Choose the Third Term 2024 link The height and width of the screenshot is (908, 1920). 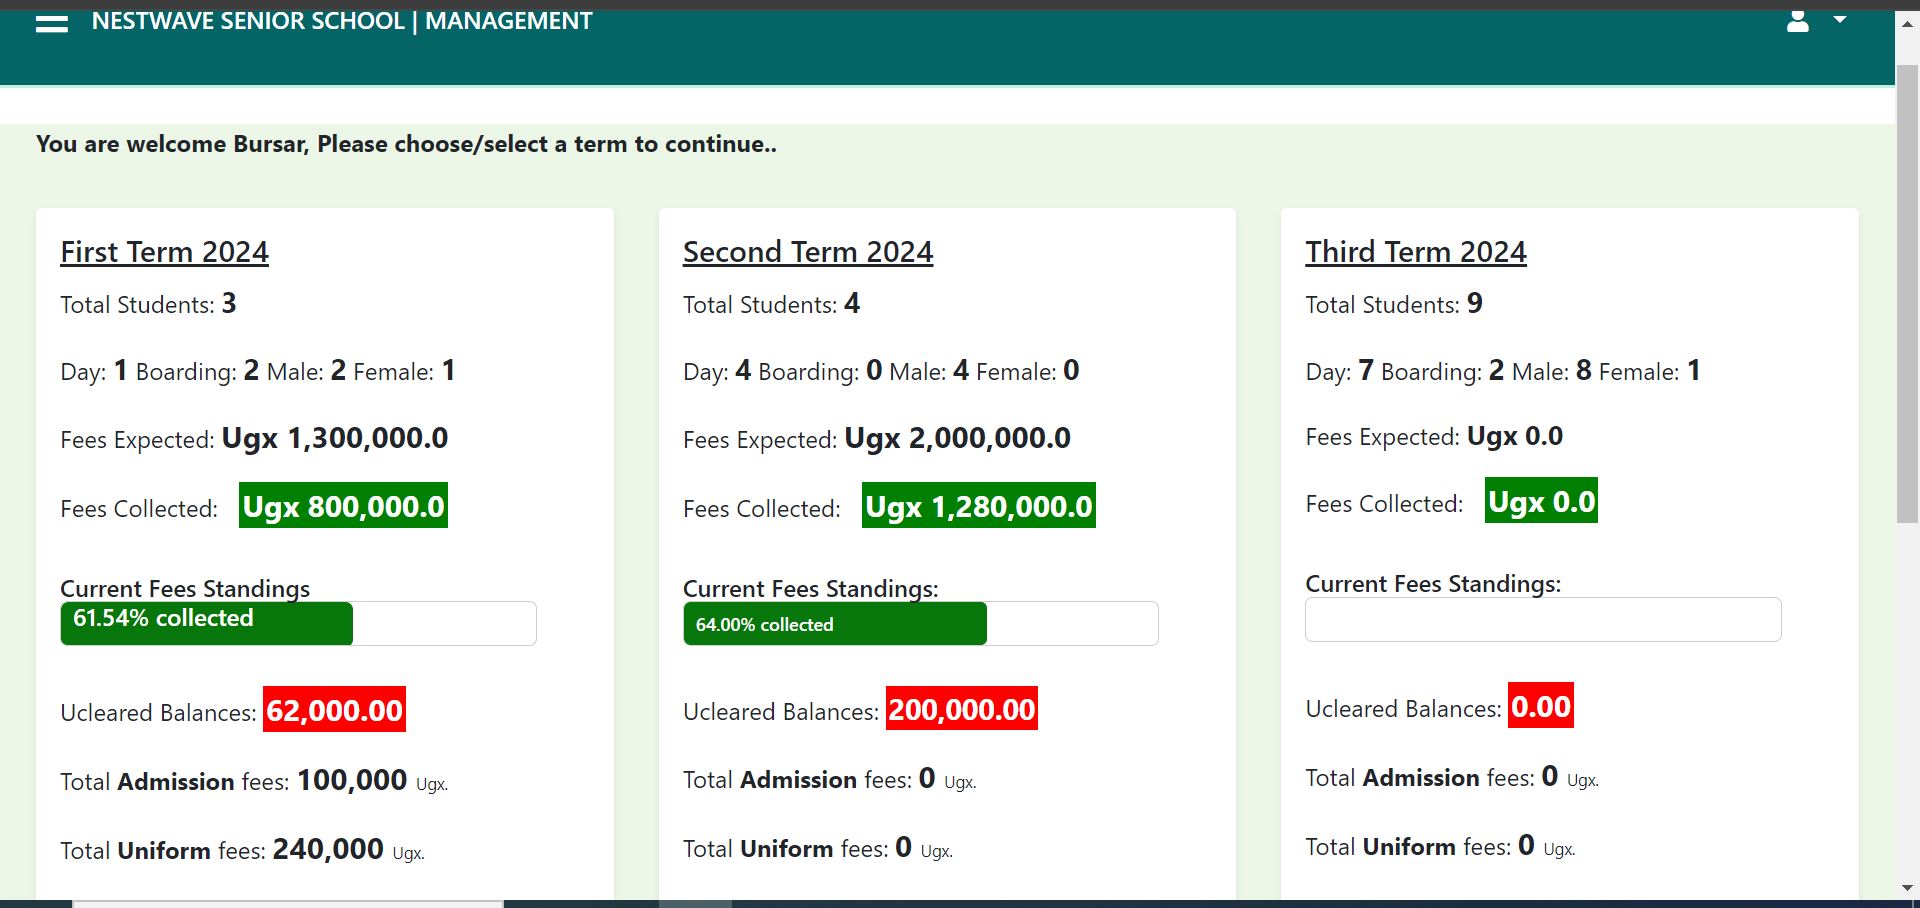(1415, 252)
